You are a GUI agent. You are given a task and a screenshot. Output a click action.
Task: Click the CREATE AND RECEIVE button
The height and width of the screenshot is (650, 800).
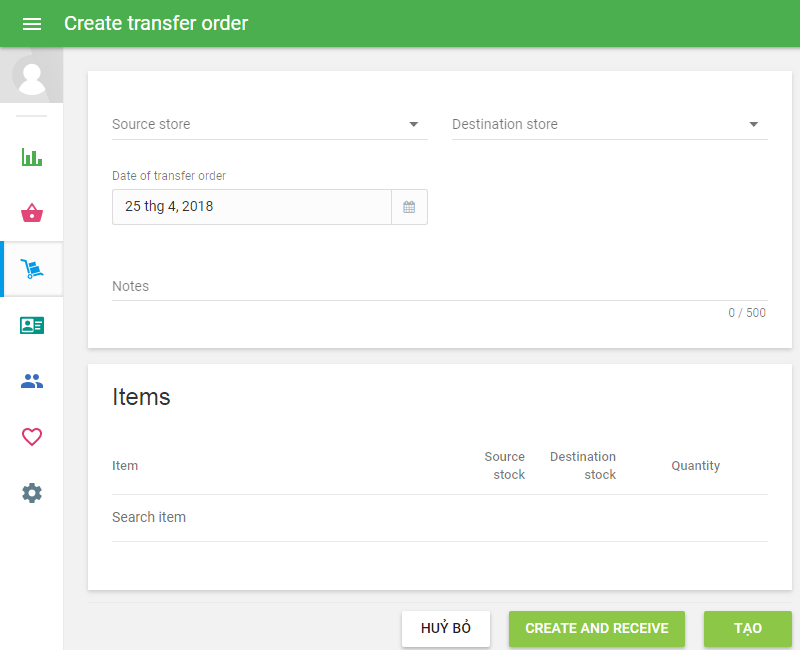pos(596,629)
